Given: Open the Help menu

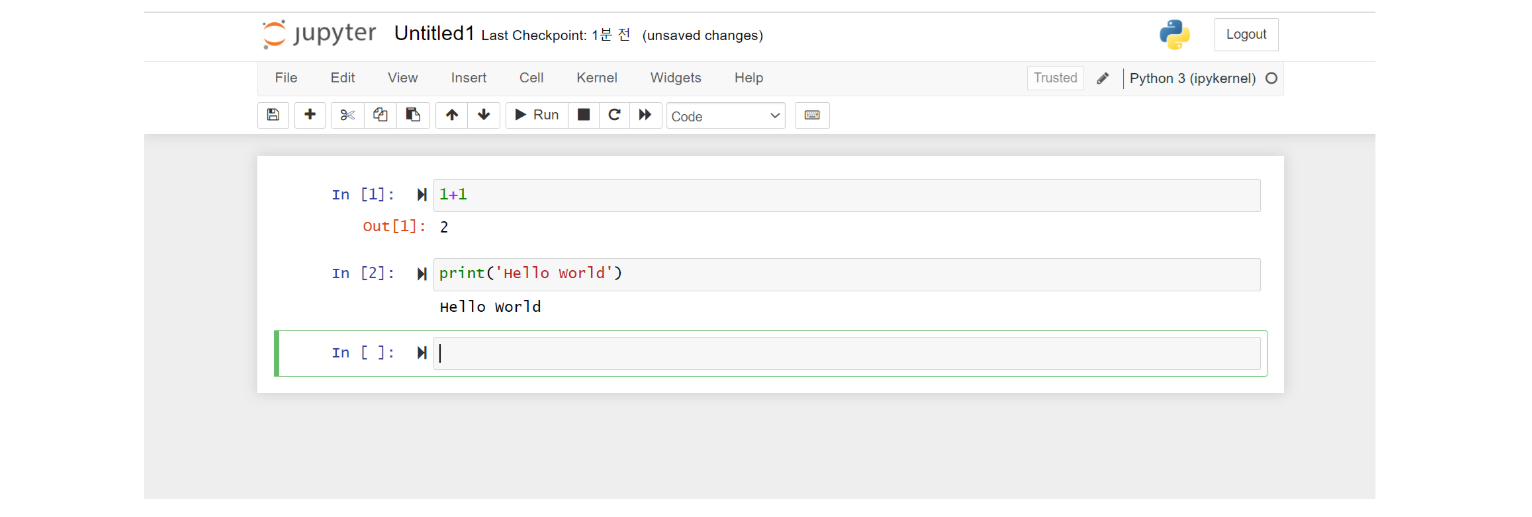Looking at the screenshot, I should pos(749,78).
